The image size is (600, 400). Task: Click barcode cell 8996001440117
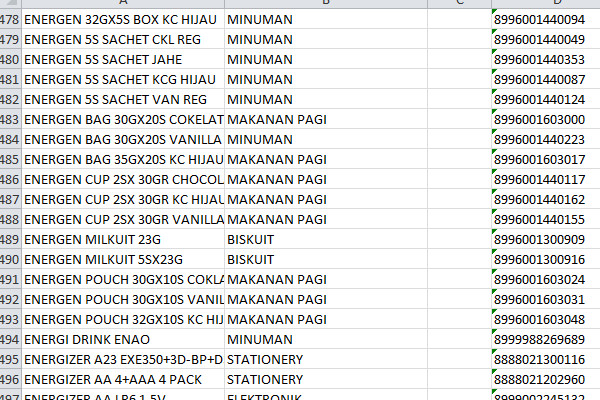click(x=546, y=179)
